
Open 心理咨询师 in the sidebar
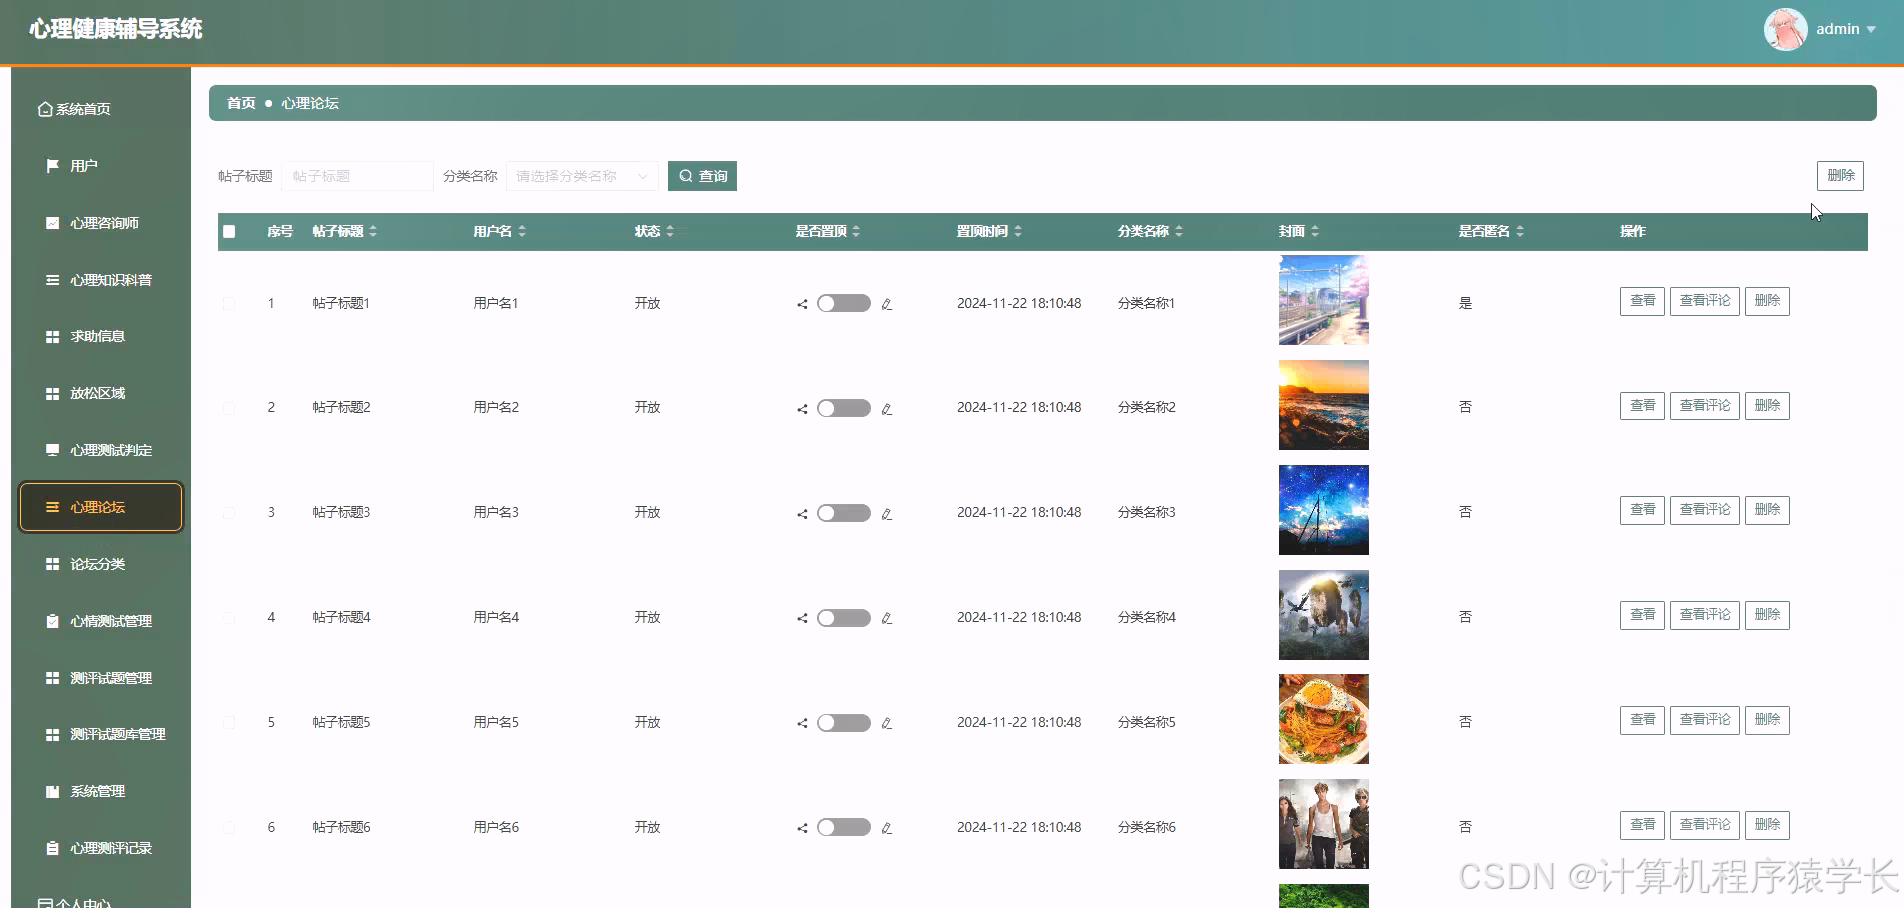[x=101, y=223]
